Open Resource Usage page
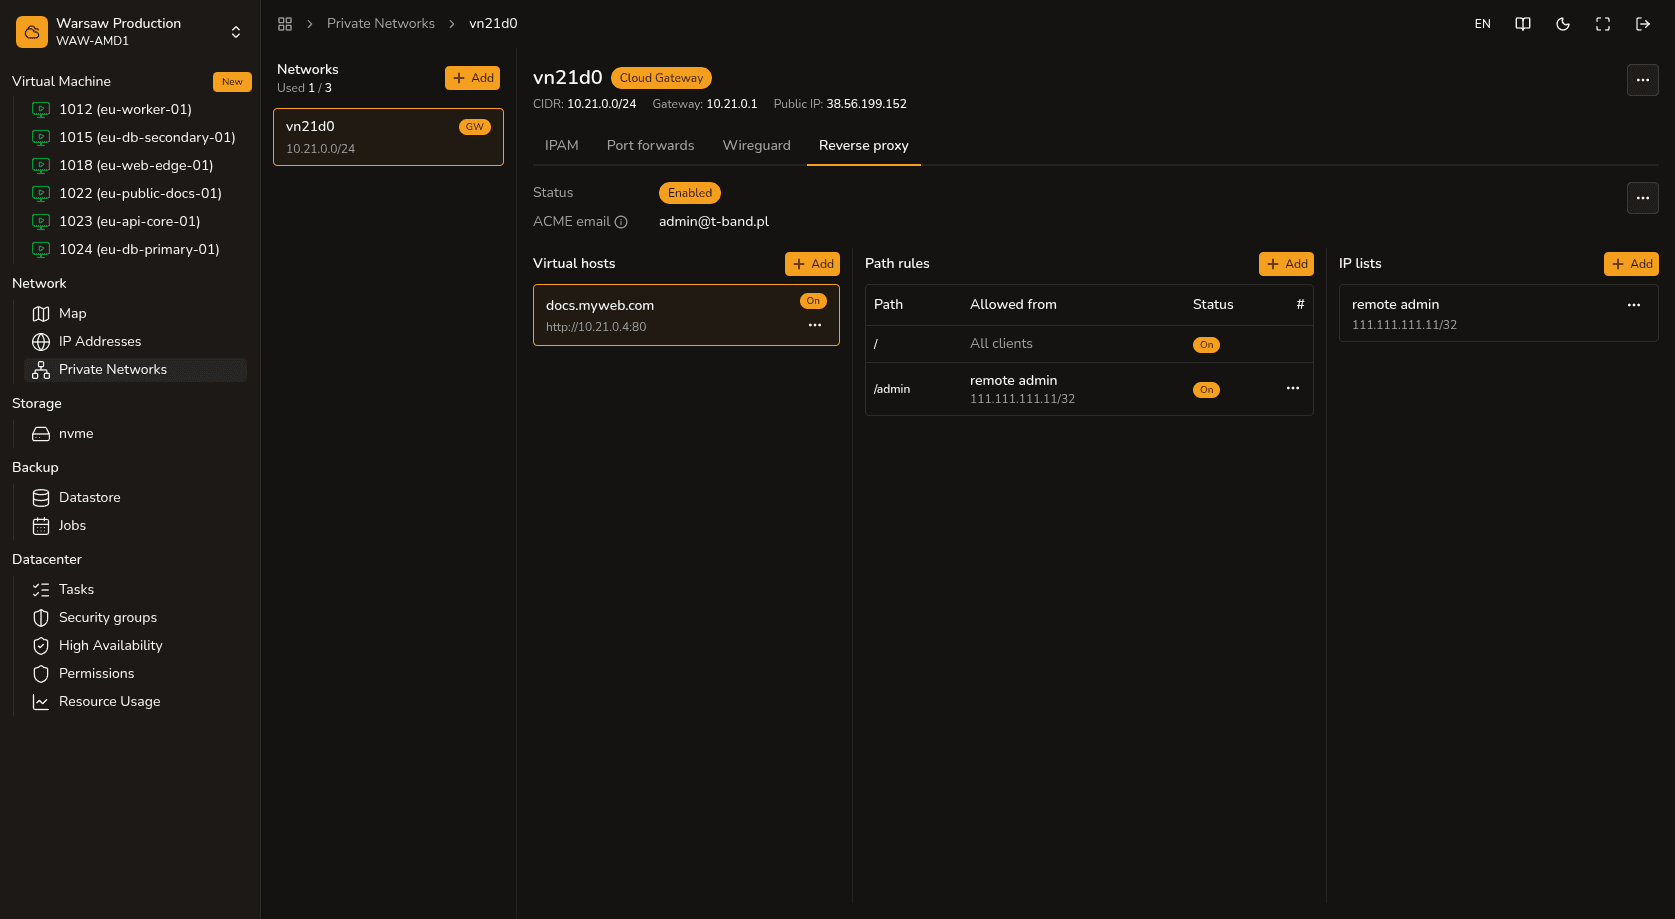This screenshot has height=919, width=1675. (x=135, y=701)
